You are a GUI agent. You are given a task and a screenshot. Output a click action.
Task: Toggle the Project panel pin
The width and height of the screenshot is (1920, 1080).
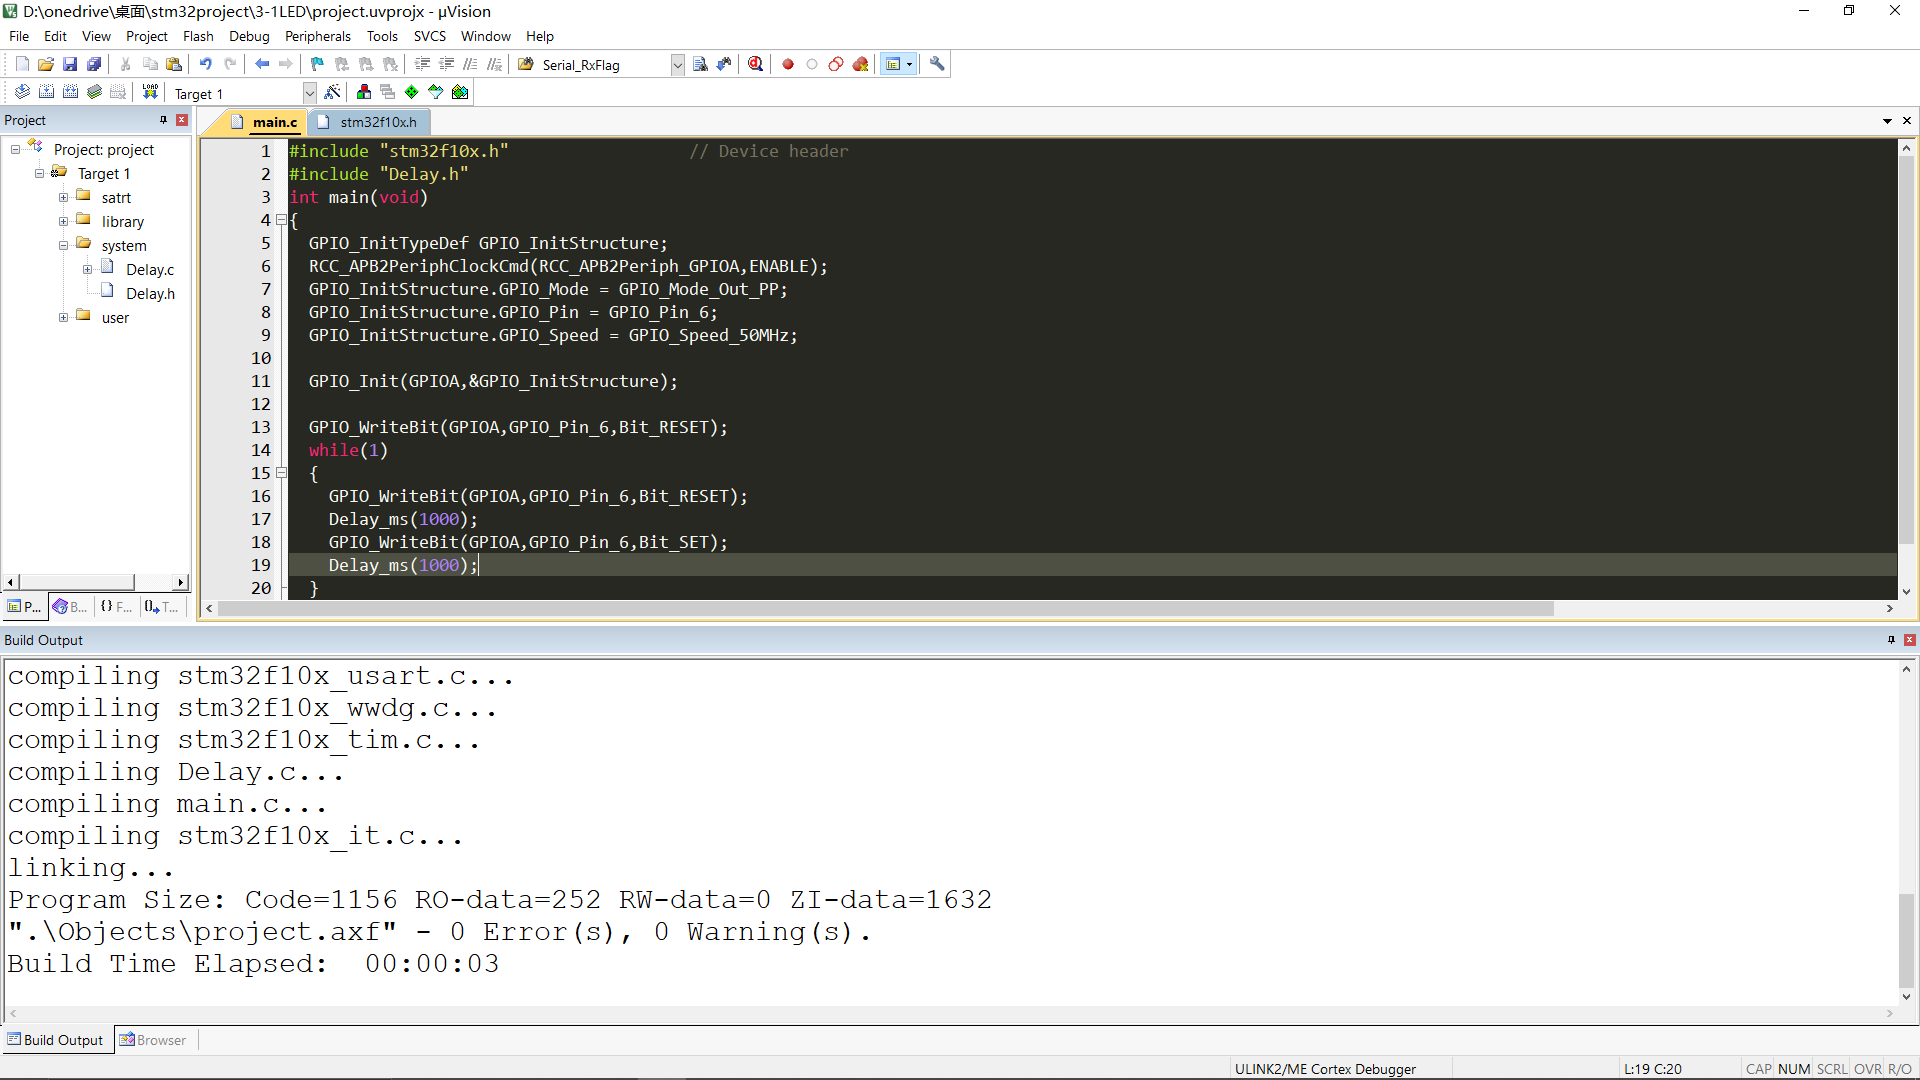[163, 120]
